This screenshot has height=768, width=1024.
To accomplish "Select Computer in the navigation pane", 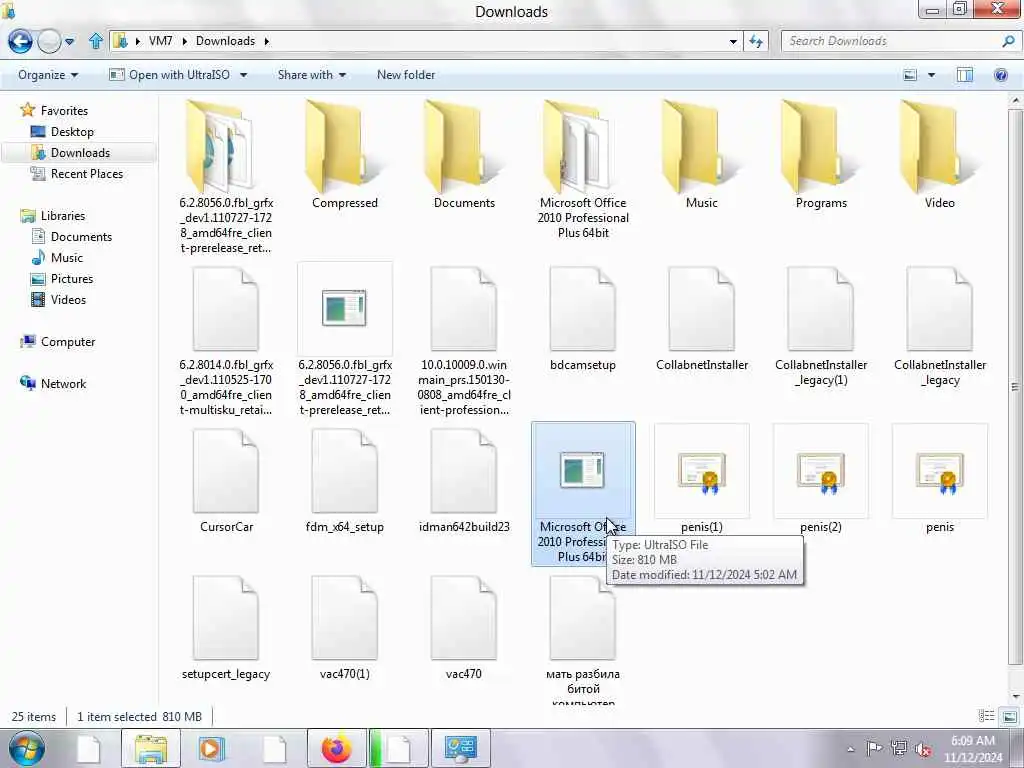I will point(59,342).
